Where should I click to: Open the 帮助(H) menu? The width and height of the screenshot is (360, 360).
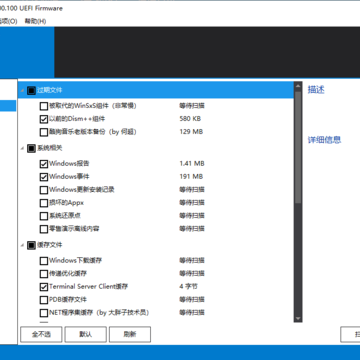click(x=35, y=21)
